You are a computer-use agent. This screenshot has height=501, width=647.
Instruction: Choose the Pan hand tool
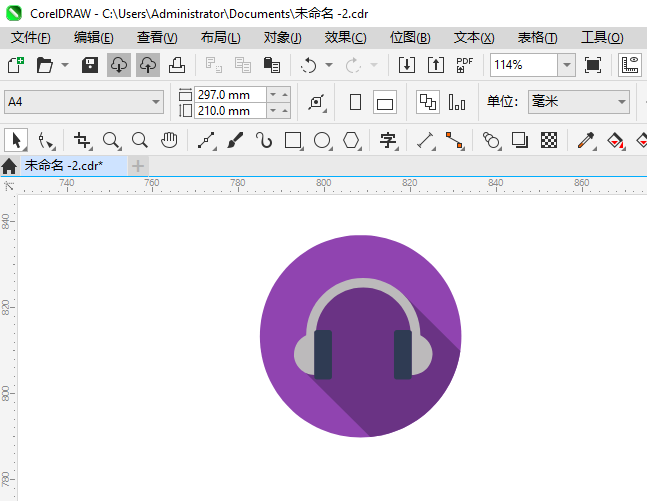click(x=170, y=140)
